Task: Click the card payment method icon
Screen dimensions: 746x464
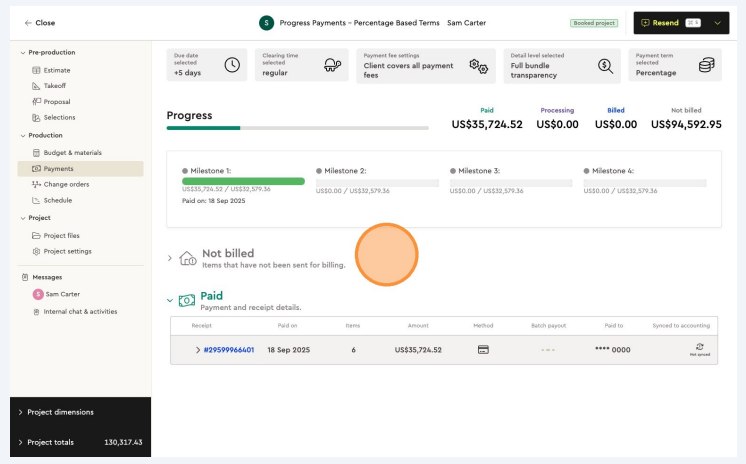Action: point(483,350)
